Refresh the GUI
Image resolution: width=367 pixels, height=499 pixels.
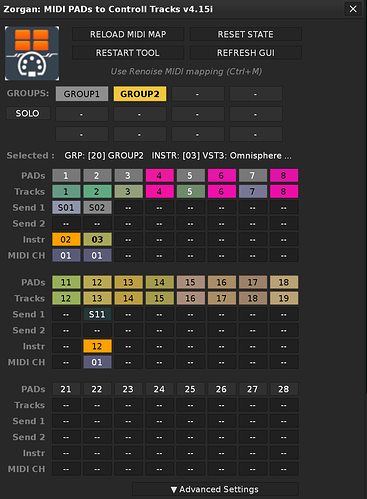(x=246, y=53)
